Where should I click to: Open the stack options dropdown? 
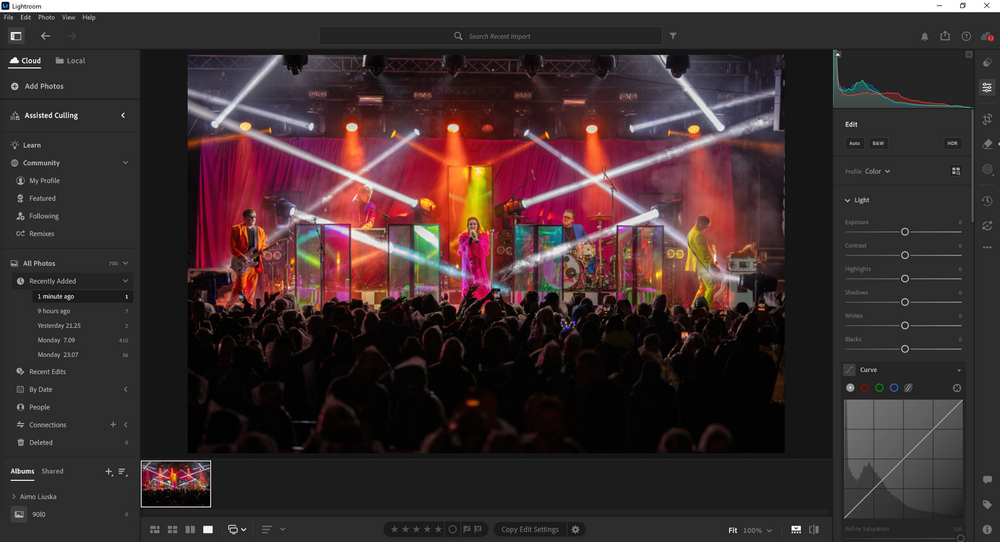[237, 529]
